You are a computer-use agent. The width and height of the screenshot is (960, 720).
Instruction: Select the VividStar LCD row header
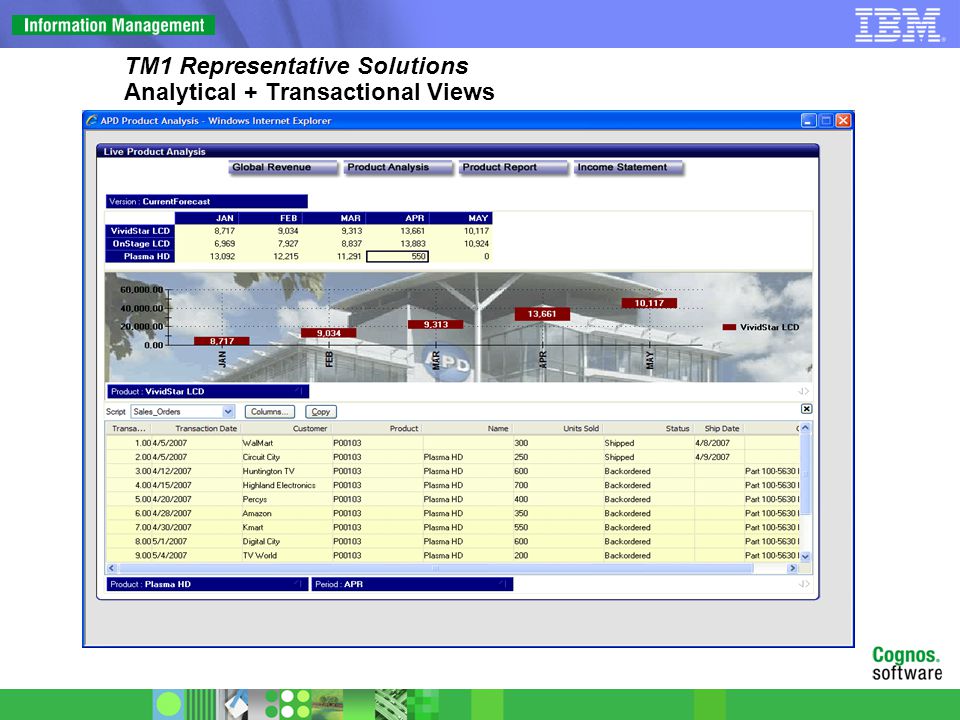coord(140,231)
